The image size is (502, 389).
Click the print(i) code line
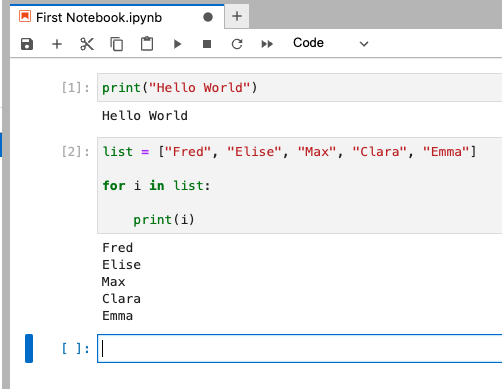[x=164, y=220]
